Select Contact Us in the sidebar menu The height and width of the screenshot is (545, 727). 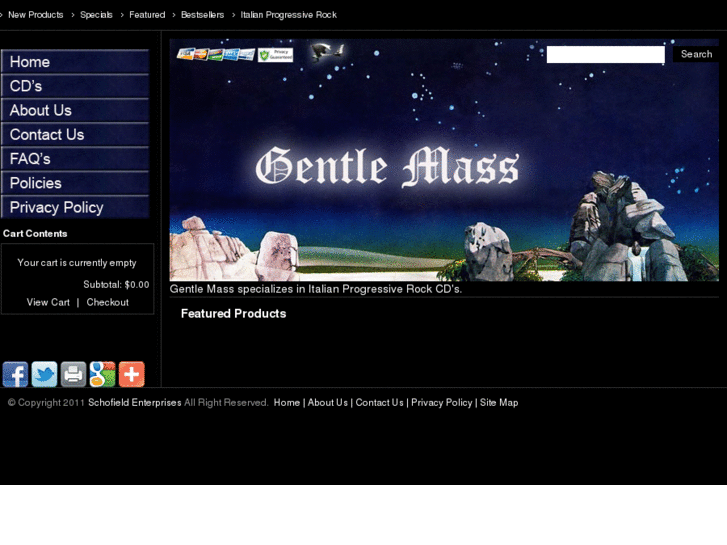click(x=75, y=135)
